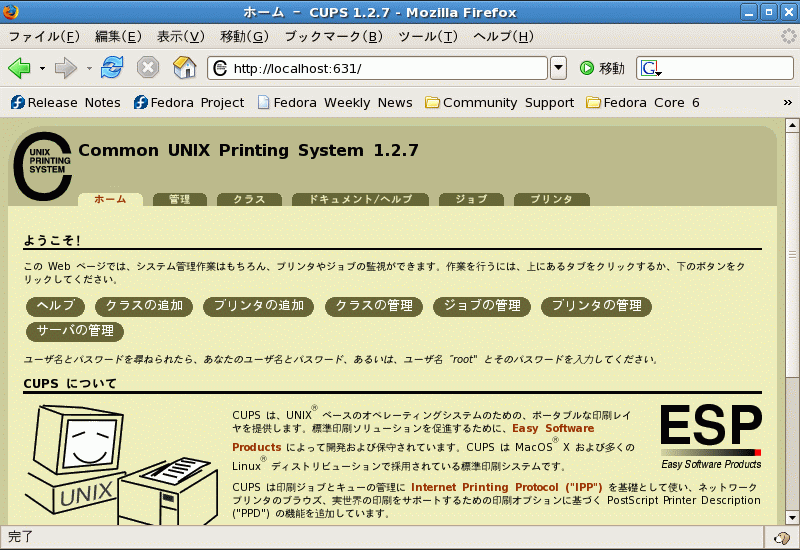
Task: Click the 完了 status bar text
Action: click(x=21, y=537)
